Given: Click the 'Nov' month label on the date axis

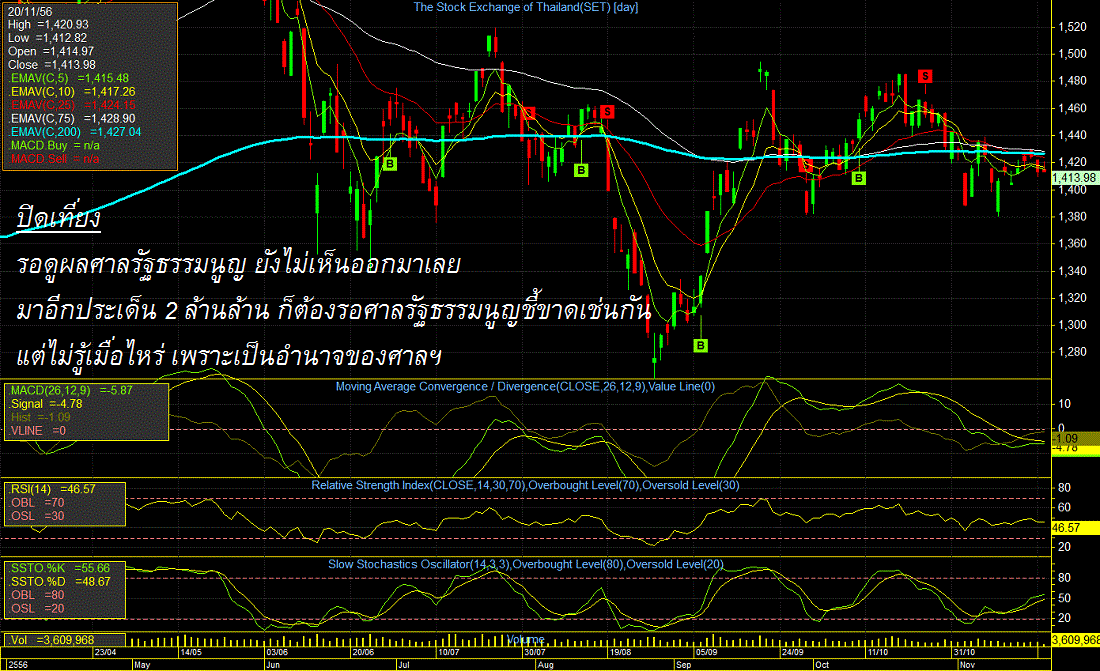Looking at the screenshot, I should coord(967,665).
